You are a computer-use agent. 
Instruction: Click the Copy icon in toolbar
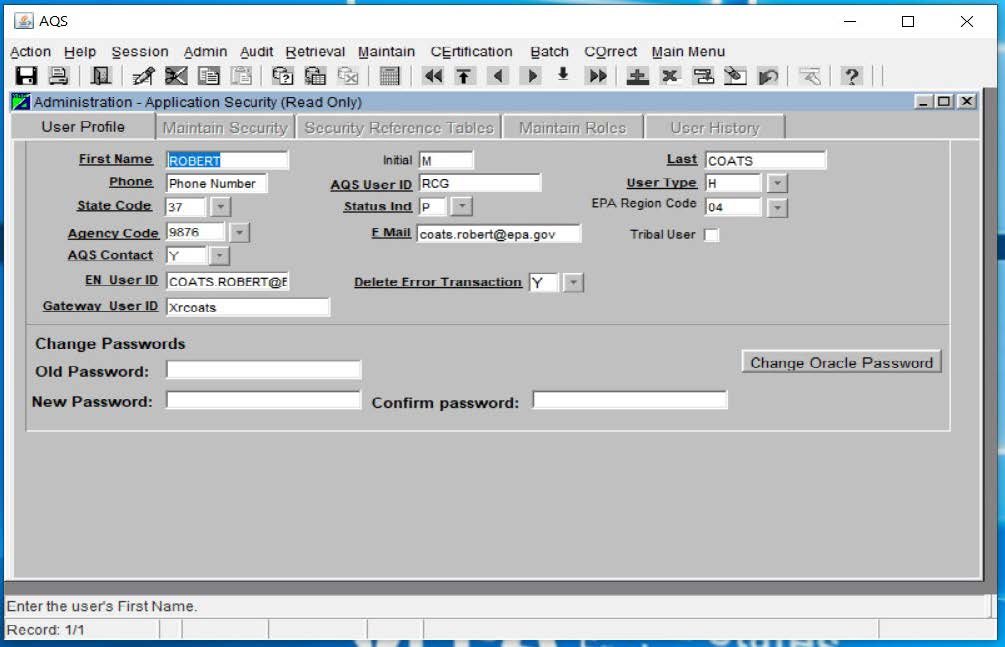pyautogui.click(x=208, y=76)
